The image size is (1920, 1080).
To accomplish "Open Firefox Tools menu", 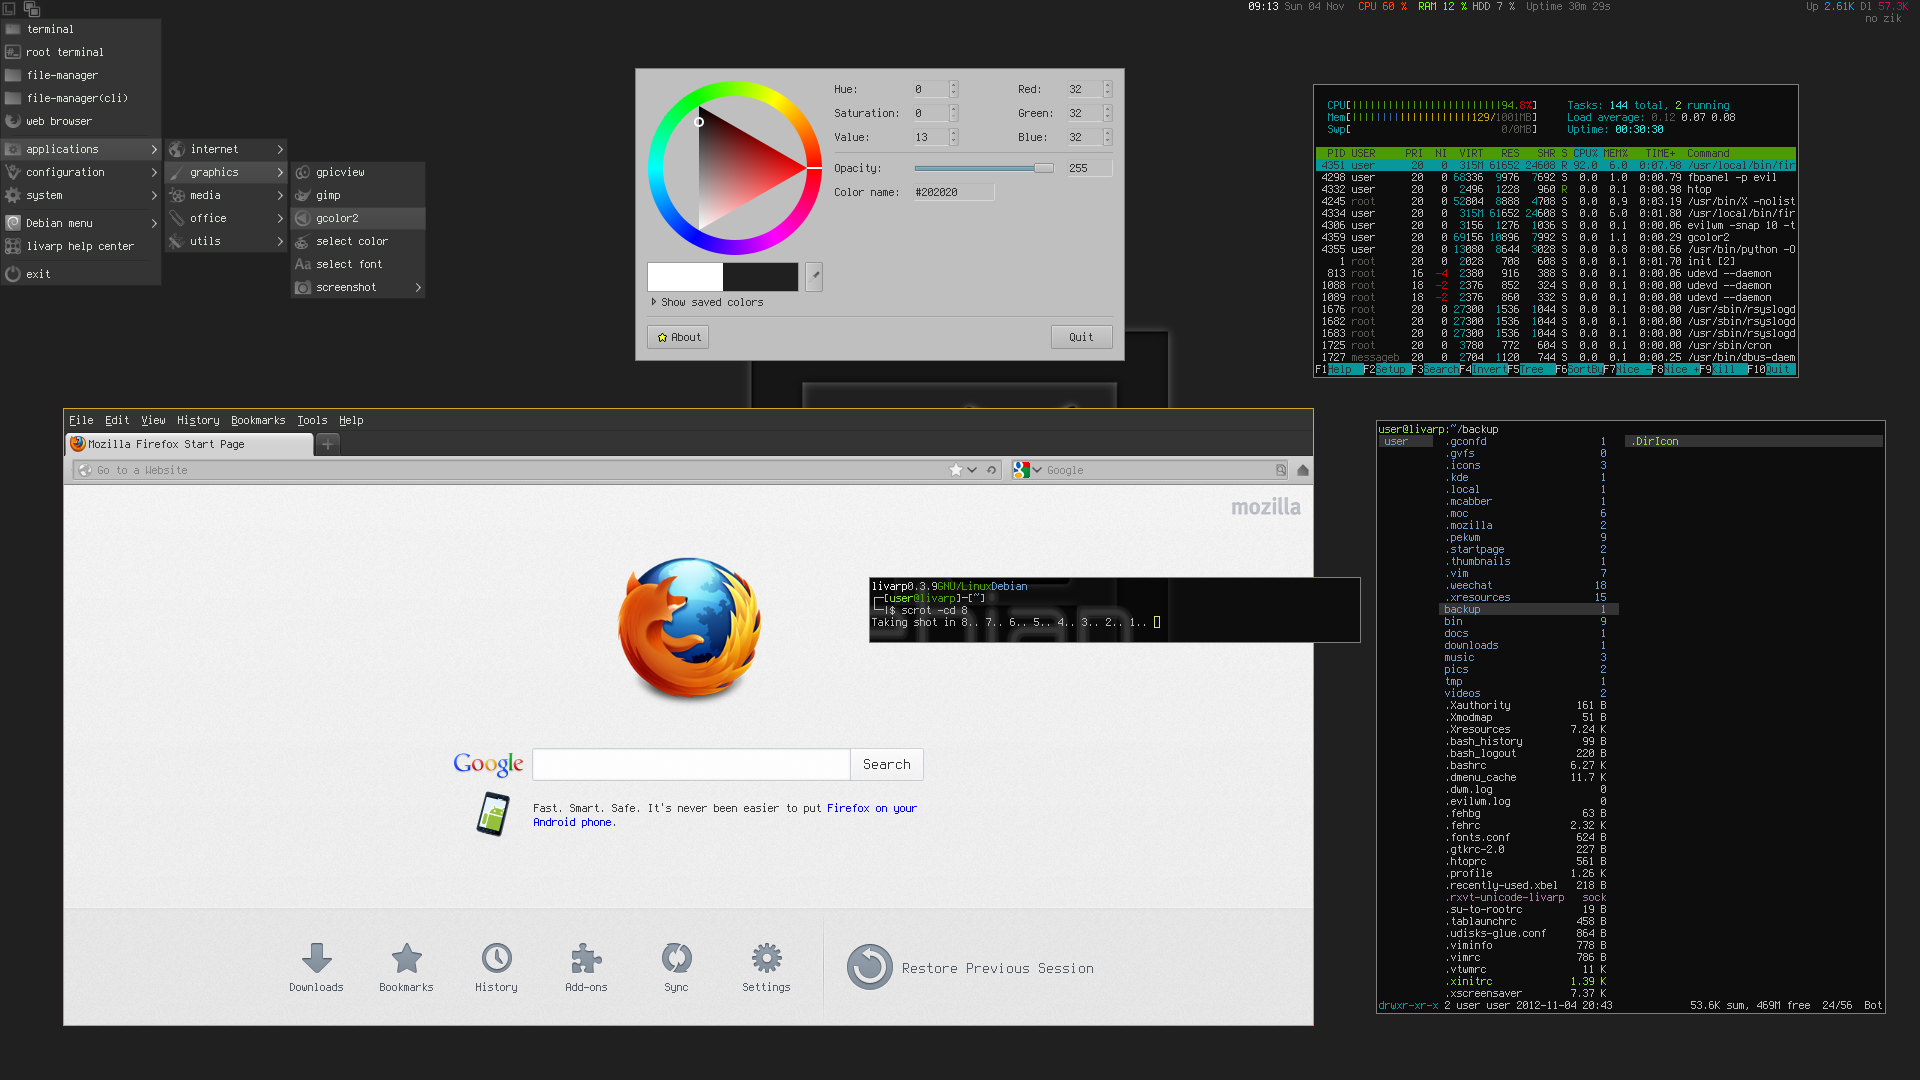I will (312, 420).
